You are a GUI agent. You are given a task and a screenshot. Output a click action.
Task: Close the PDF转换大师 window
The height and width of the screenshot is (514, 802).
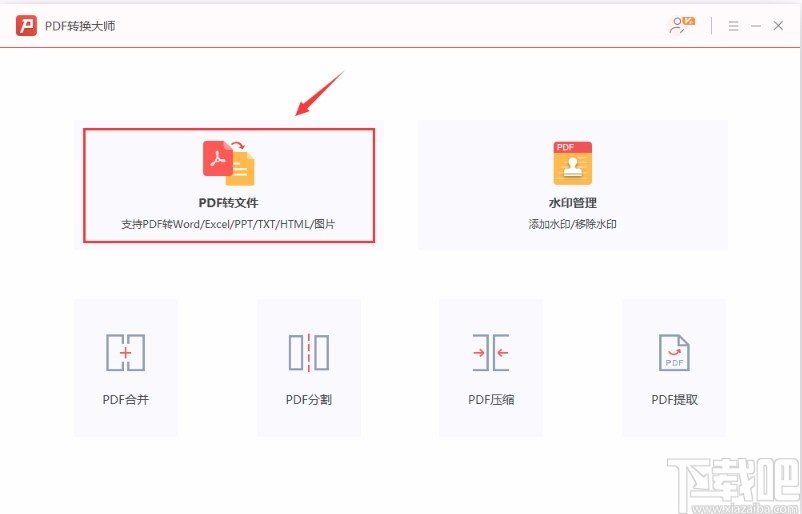point(778,26)
